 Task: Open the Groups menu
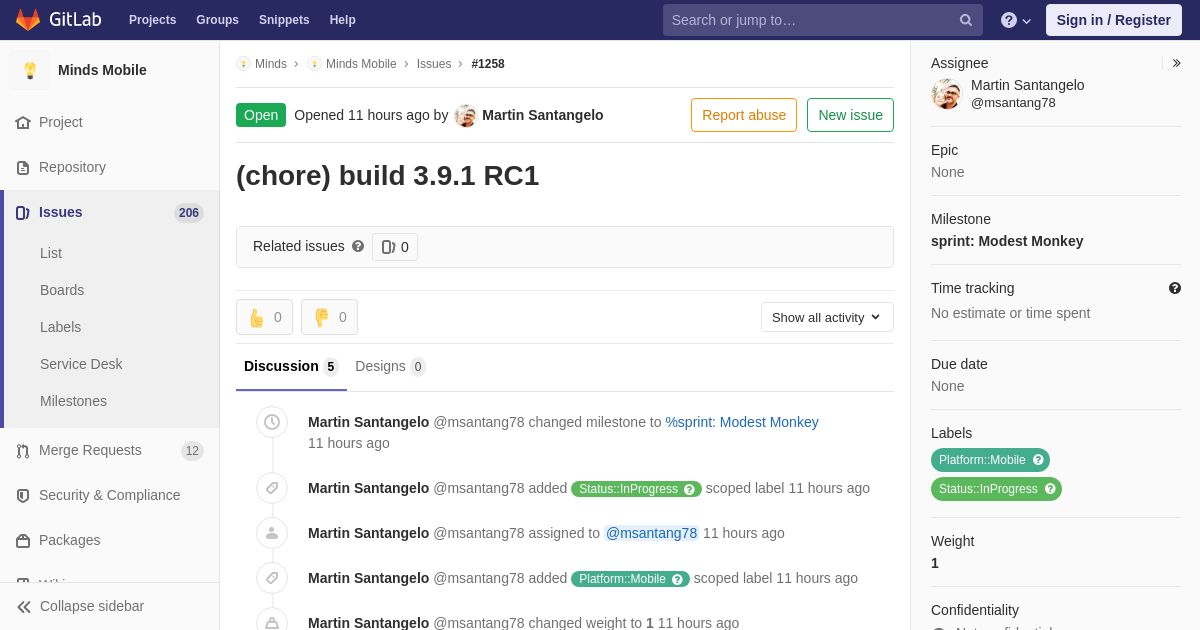(x=217, y=20)
